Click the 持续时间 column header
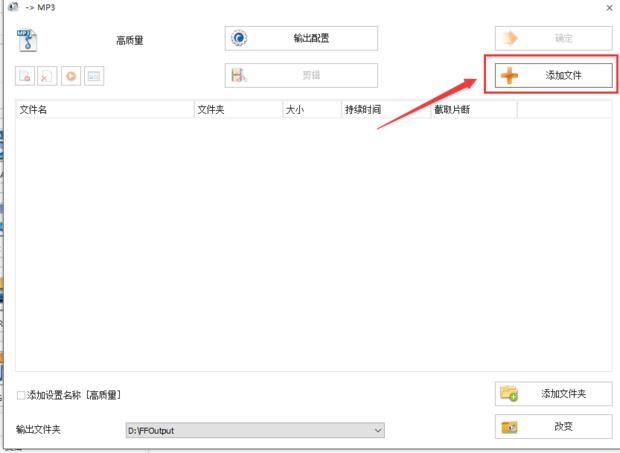 pos(383,110)
